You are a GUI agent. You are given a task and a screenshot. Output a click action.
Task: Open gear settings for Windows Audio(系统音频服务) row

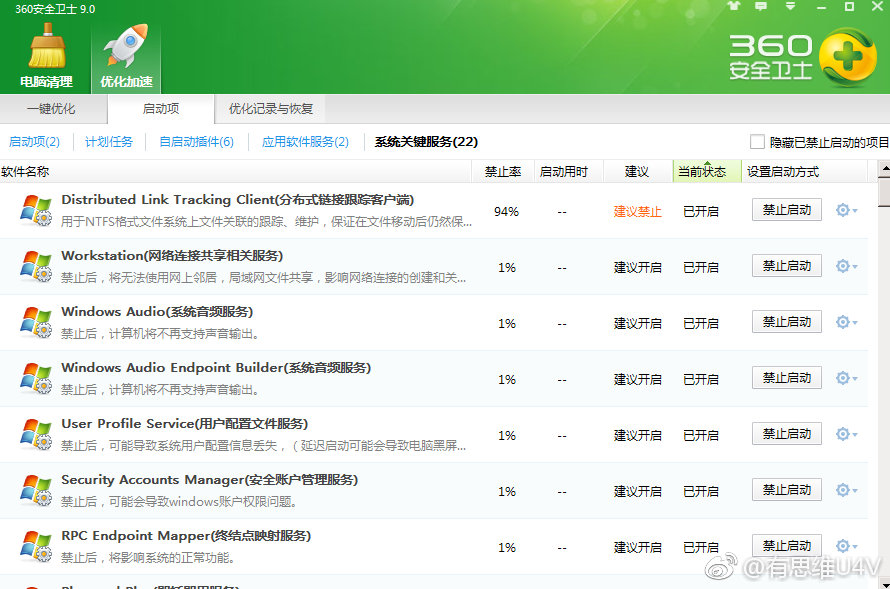pyautogui.click(x=846, y=322)
